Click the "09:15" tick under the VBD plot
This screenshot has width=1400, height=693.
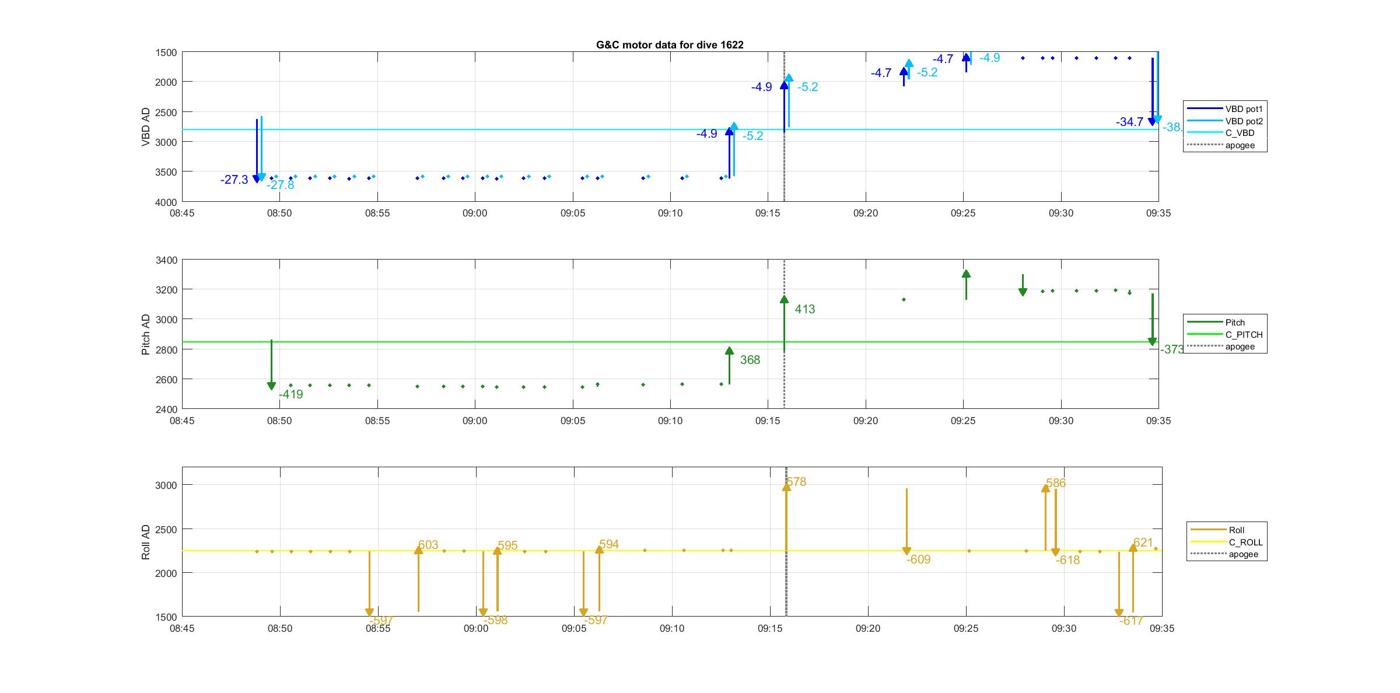tap(768, 213)
